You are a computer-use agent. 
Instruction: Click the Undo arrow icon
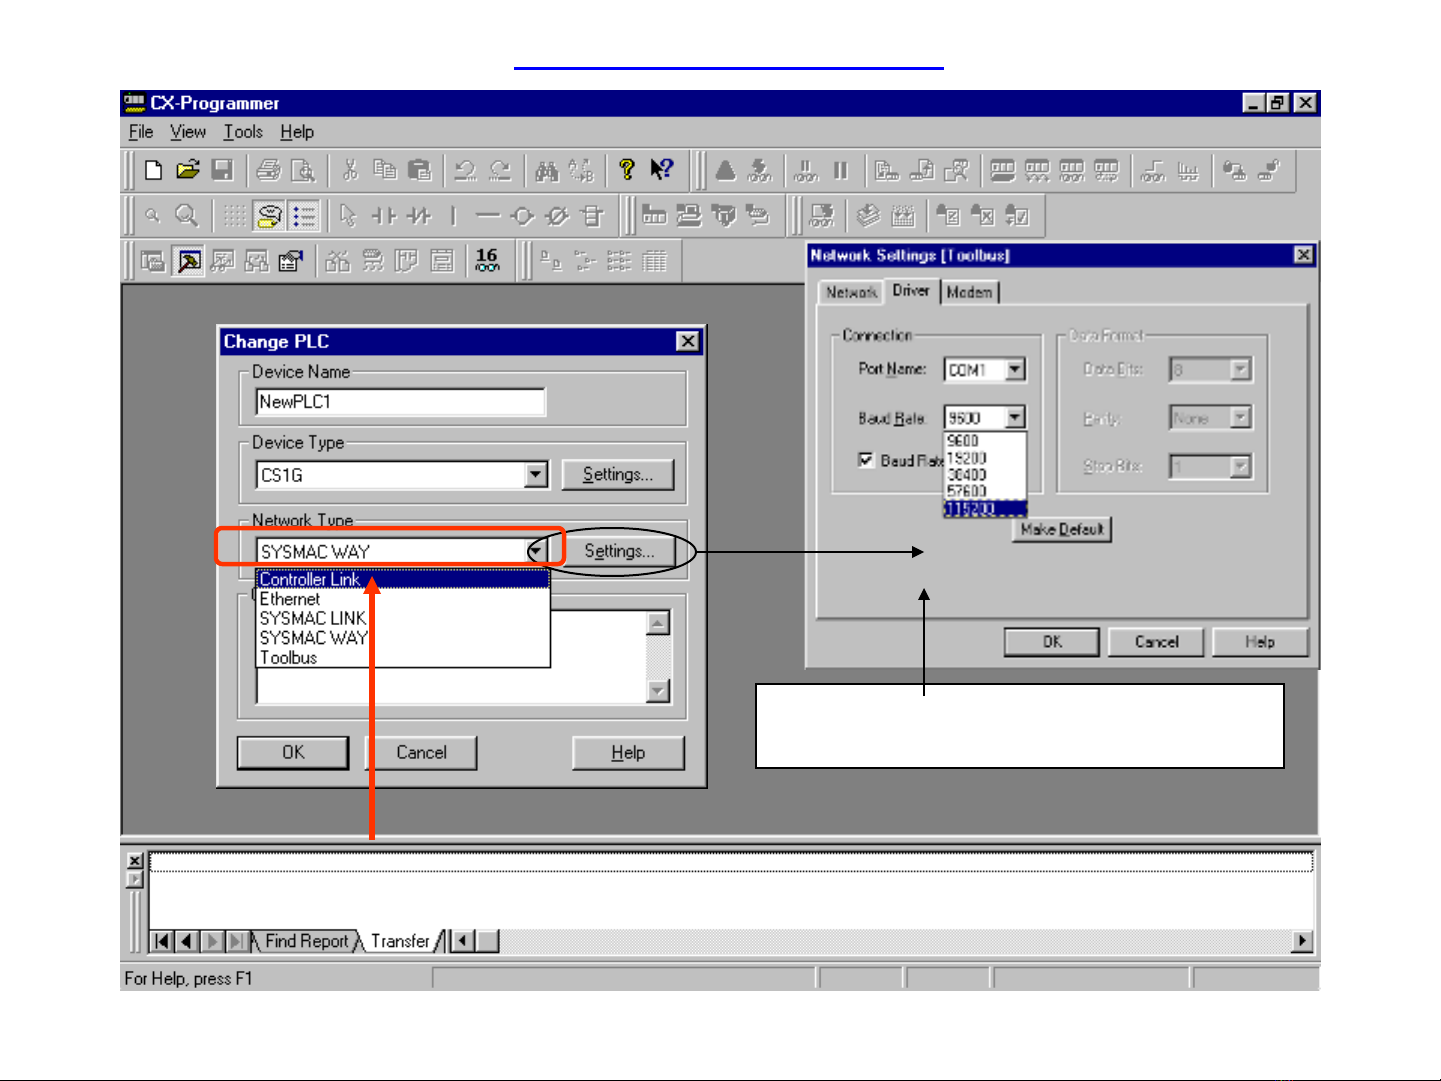click(465, 170)
